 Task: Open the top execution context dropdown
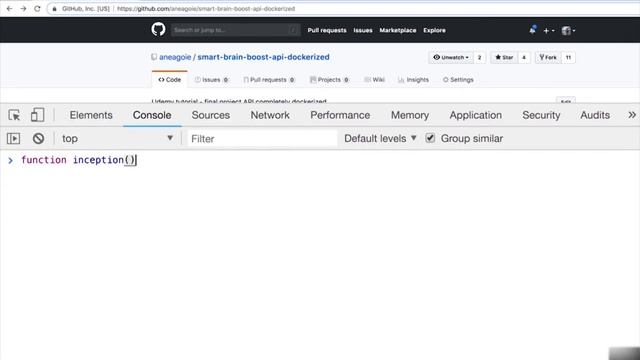click(x=117, y=138)
